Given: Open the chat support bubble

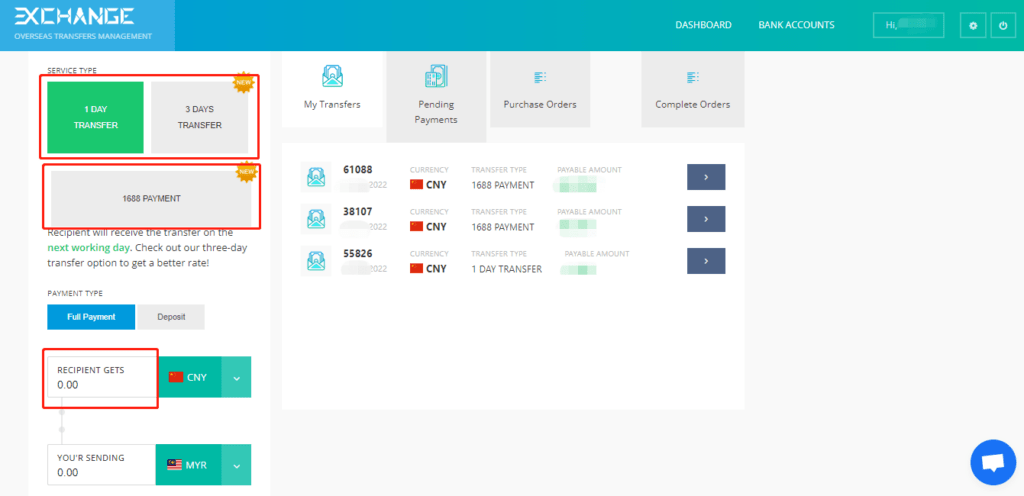Looking at the screenshot, I should pyautogui.click(x=993, y=463).
